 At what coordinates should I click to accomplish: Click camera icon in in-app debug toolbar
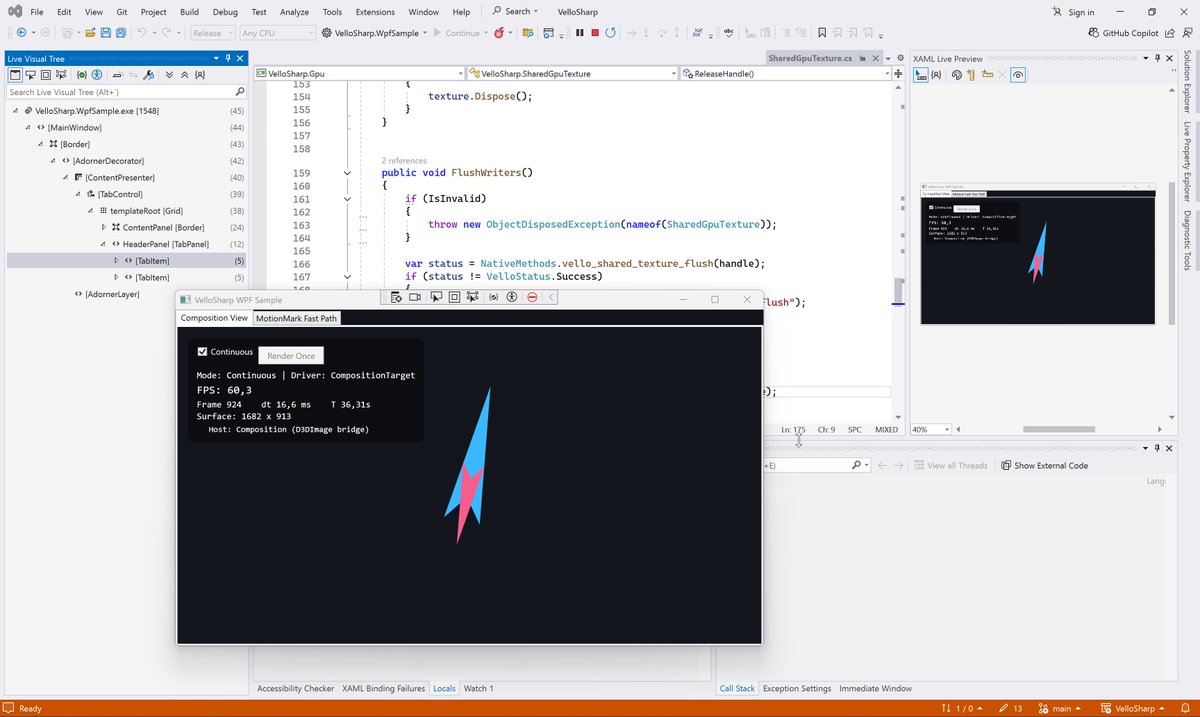415,297
